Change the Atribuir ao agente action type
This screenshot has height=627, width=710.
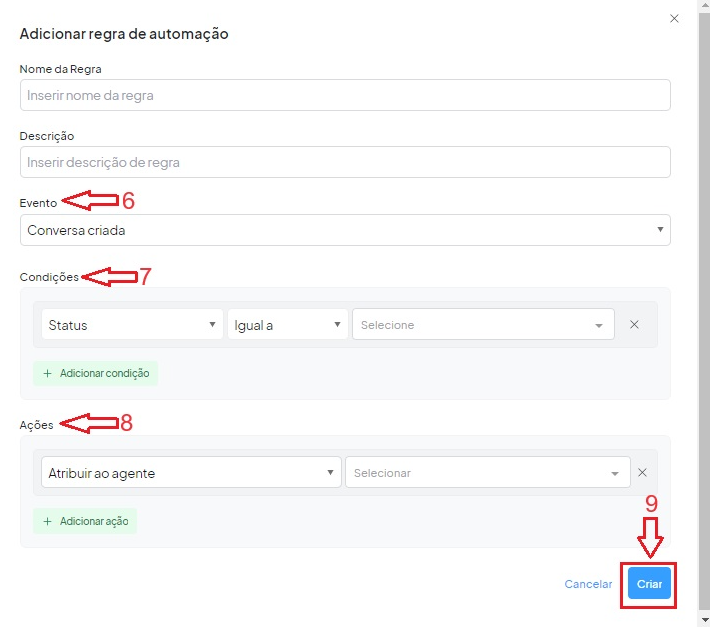click(x=191, y=473)
